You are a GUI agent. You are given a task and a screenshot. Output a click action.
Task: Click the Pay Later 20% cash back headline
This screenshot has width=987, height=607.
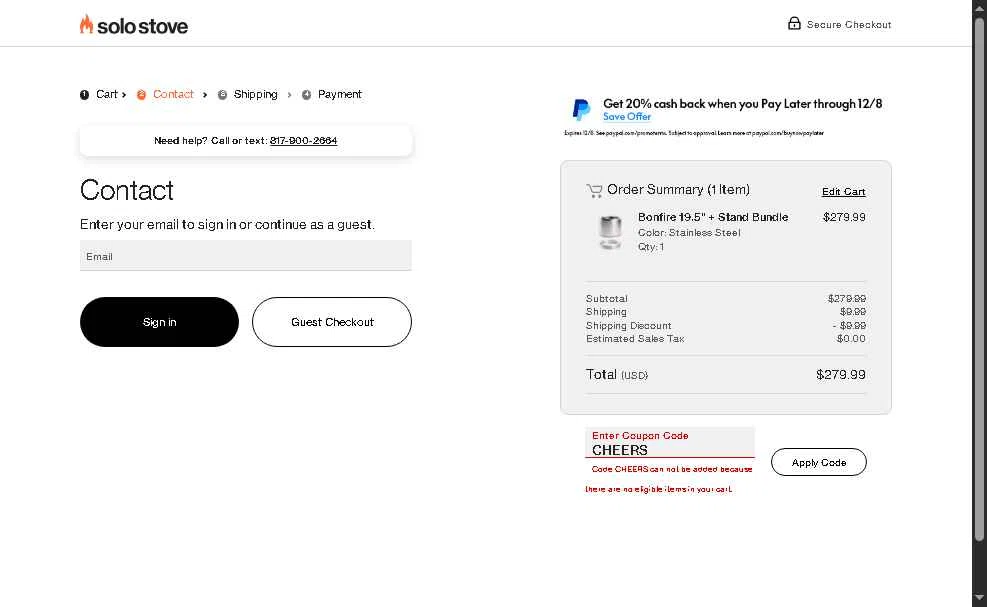743,104
